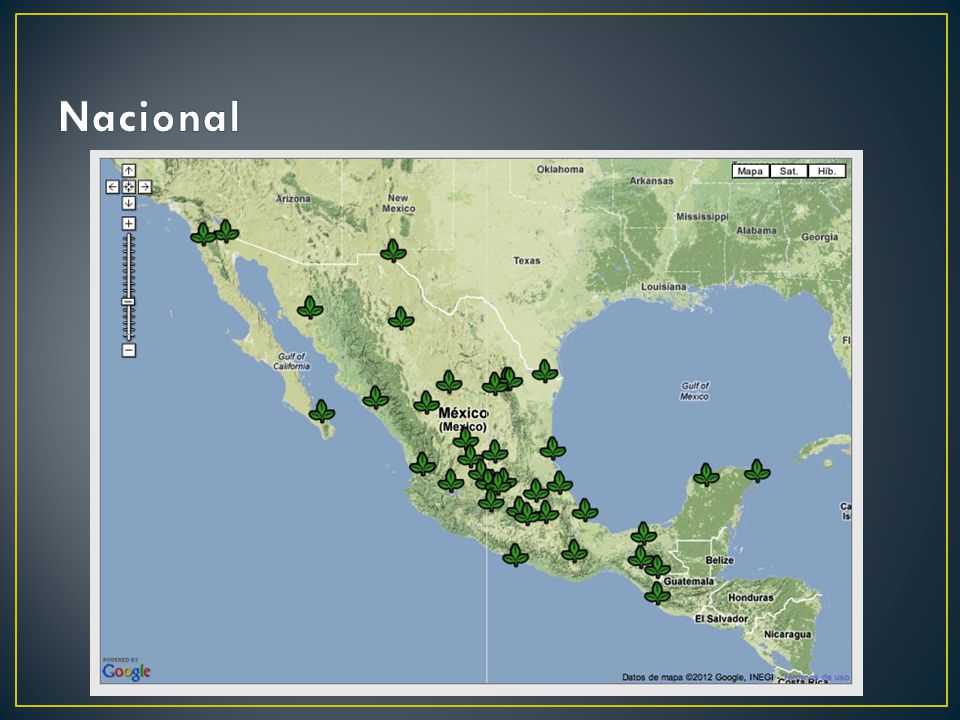
Task: Select the southernmost leaf marker near Guatemala's Pacific coast
Action: coord(658,593)
